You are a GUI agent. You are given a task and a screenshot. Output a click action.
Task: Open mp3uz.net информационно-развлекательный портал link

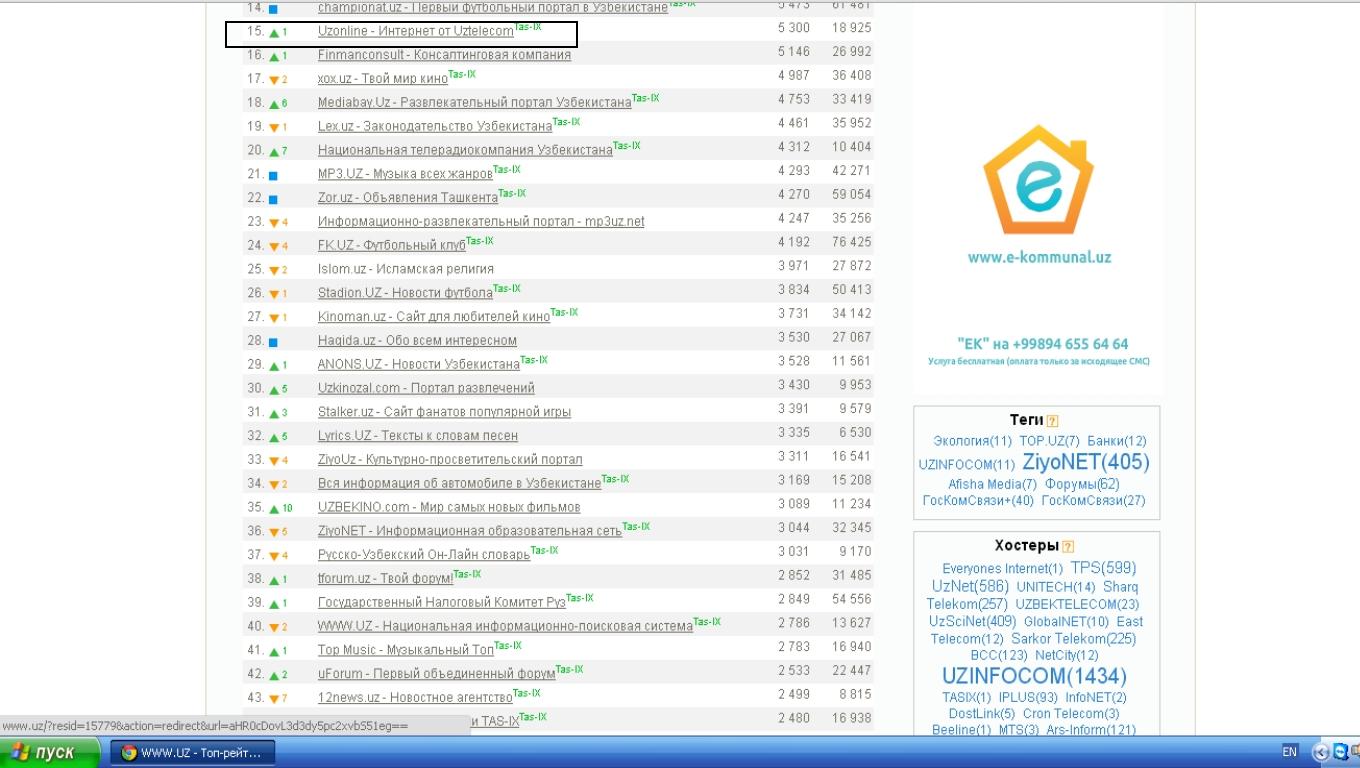pos(481,222)
